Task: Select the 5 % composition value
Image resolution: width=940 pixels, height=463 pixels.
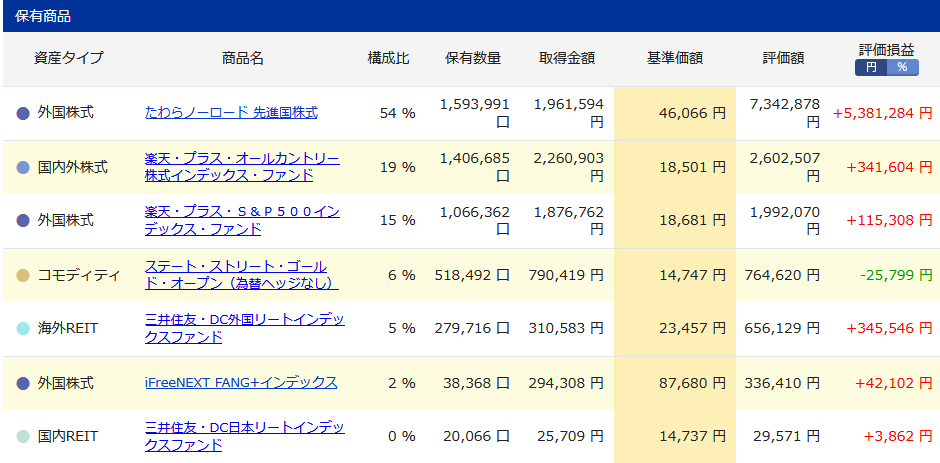Action: click(402, 329)
